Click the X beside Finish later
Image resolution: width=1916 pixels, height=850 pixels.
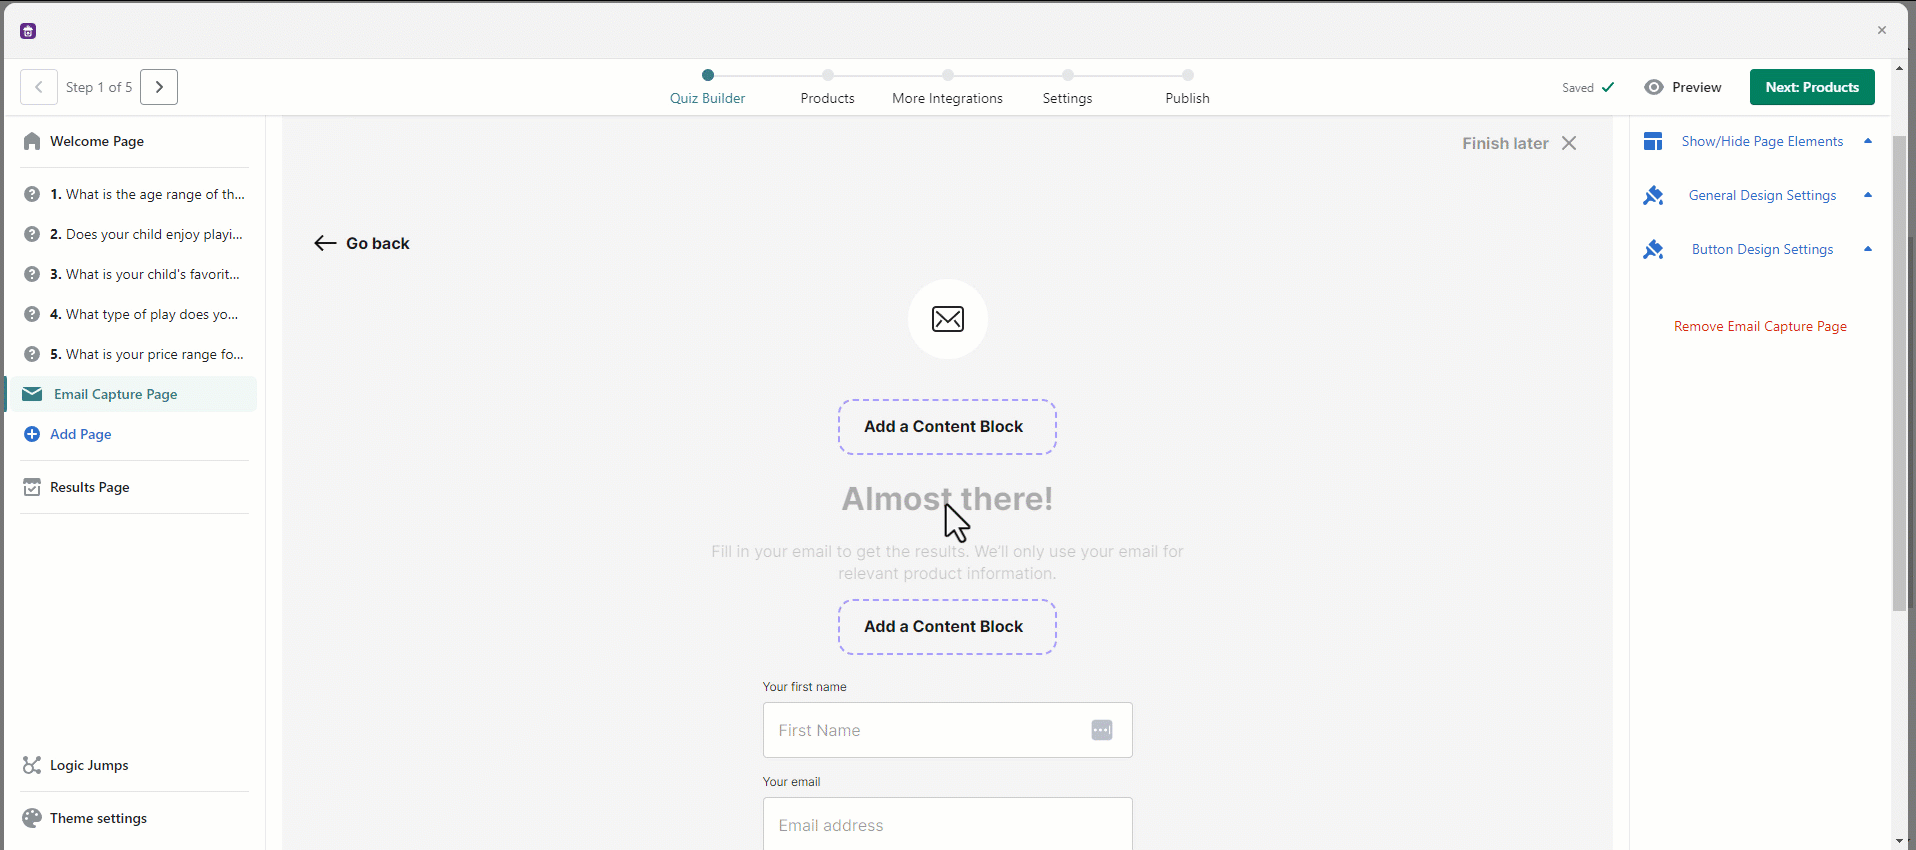[x=1569, y=143]
